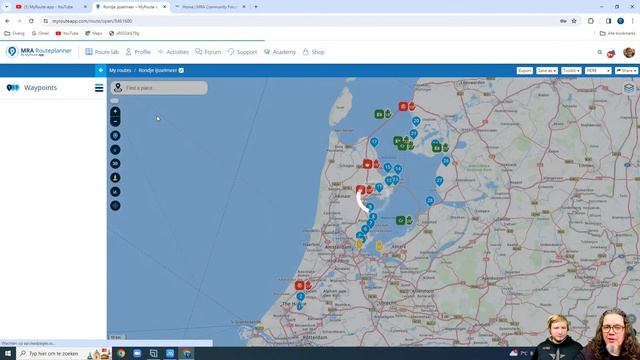640x360 pixels.
Task: Zoom out on the map
Action: tap(115, 122)
